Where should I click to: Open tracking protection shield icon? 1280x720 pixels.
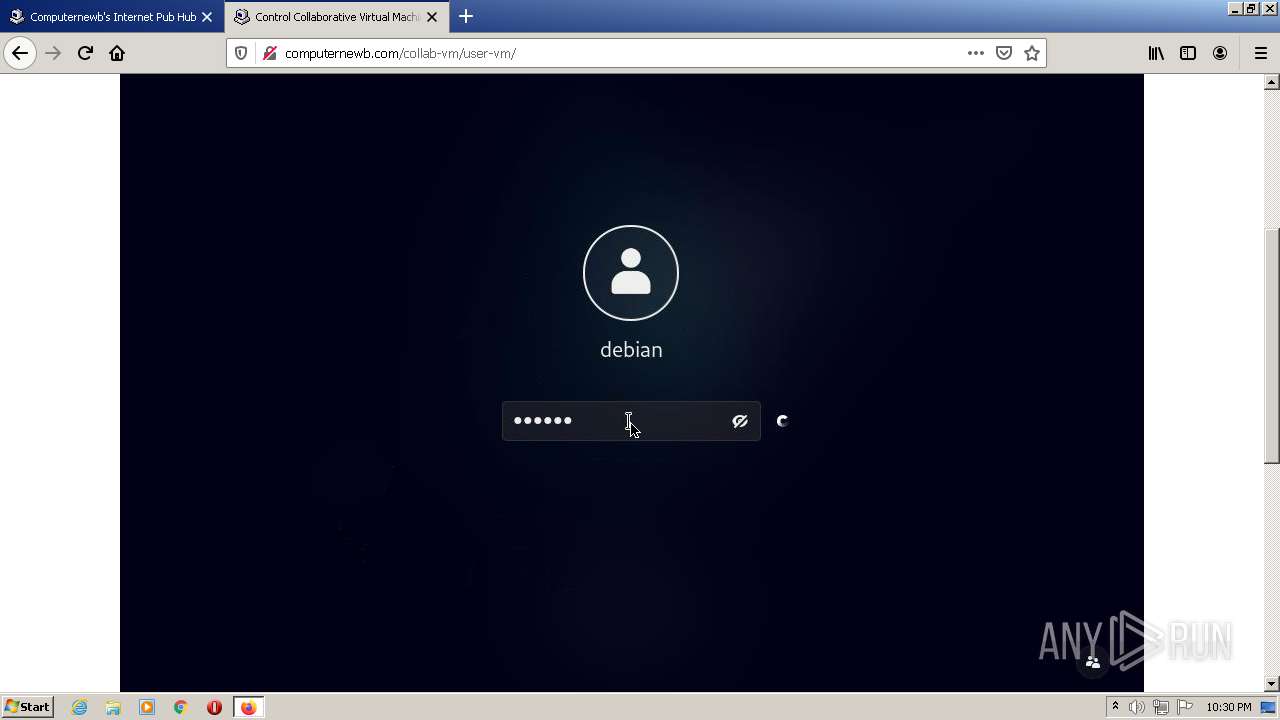point(241,53)
